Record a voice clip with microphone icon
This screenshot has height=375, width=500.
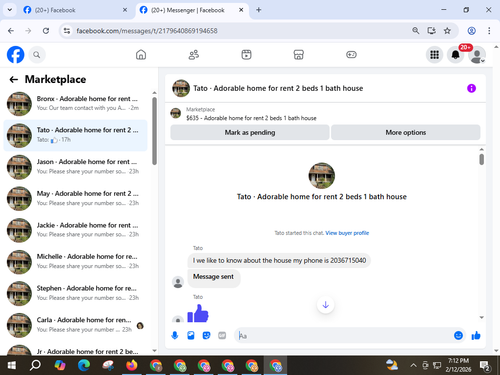pos(175,335)
